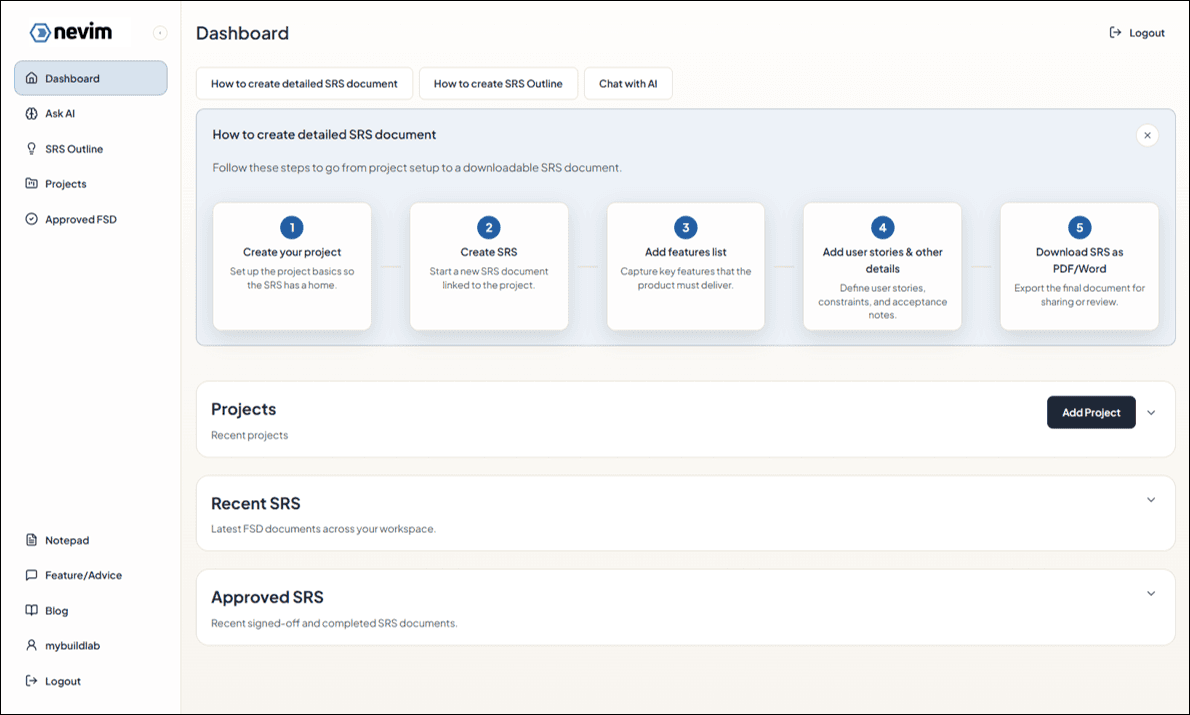
Task: Expand the Projects section chevron
Action: 1151,412
